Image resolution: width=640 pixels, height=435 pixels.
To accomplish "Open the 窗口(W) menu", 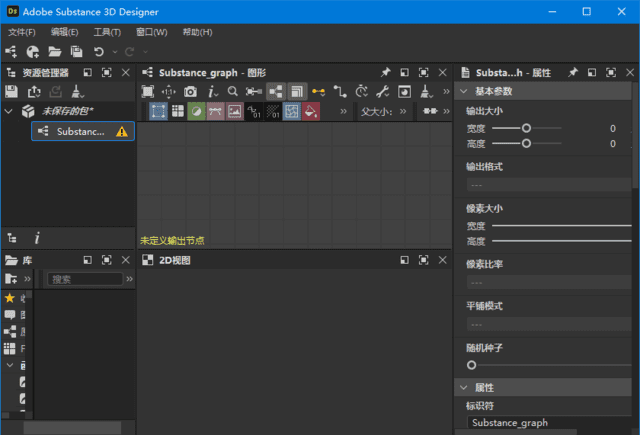I will point(151,32).
